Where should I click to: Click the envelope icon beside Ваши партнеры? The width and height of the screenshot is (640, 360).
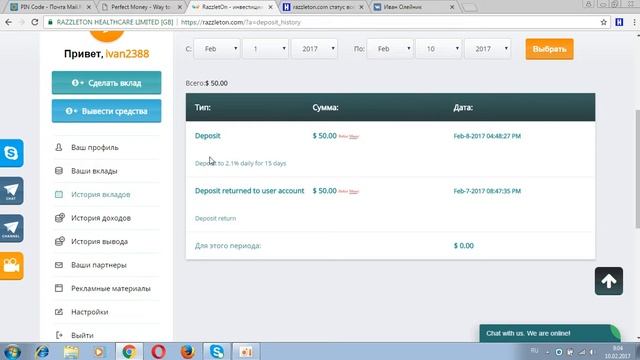coord(59,265)
